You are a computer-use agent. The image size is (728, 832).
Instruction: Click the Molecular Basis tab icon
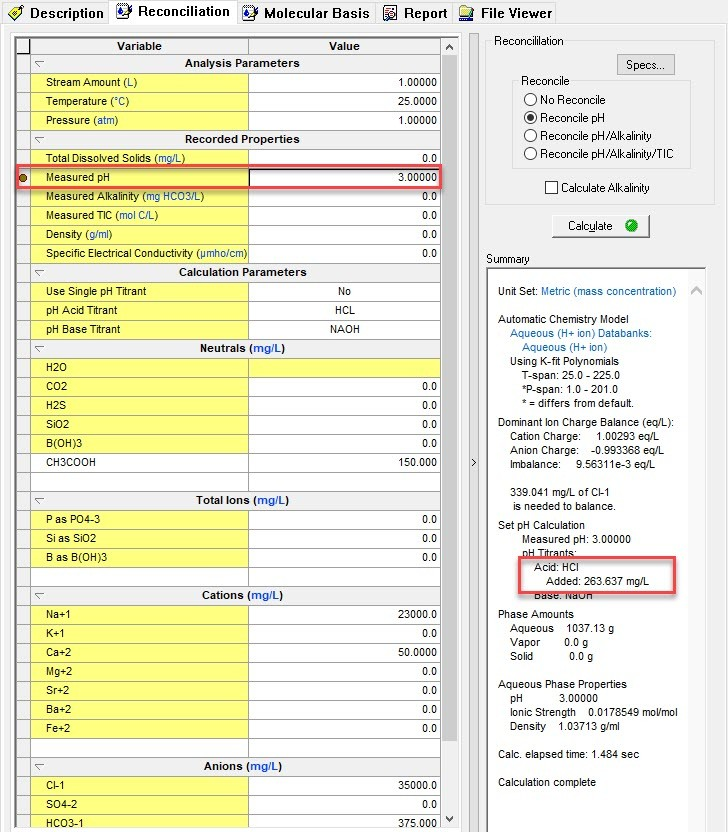[x=250, y=13]
